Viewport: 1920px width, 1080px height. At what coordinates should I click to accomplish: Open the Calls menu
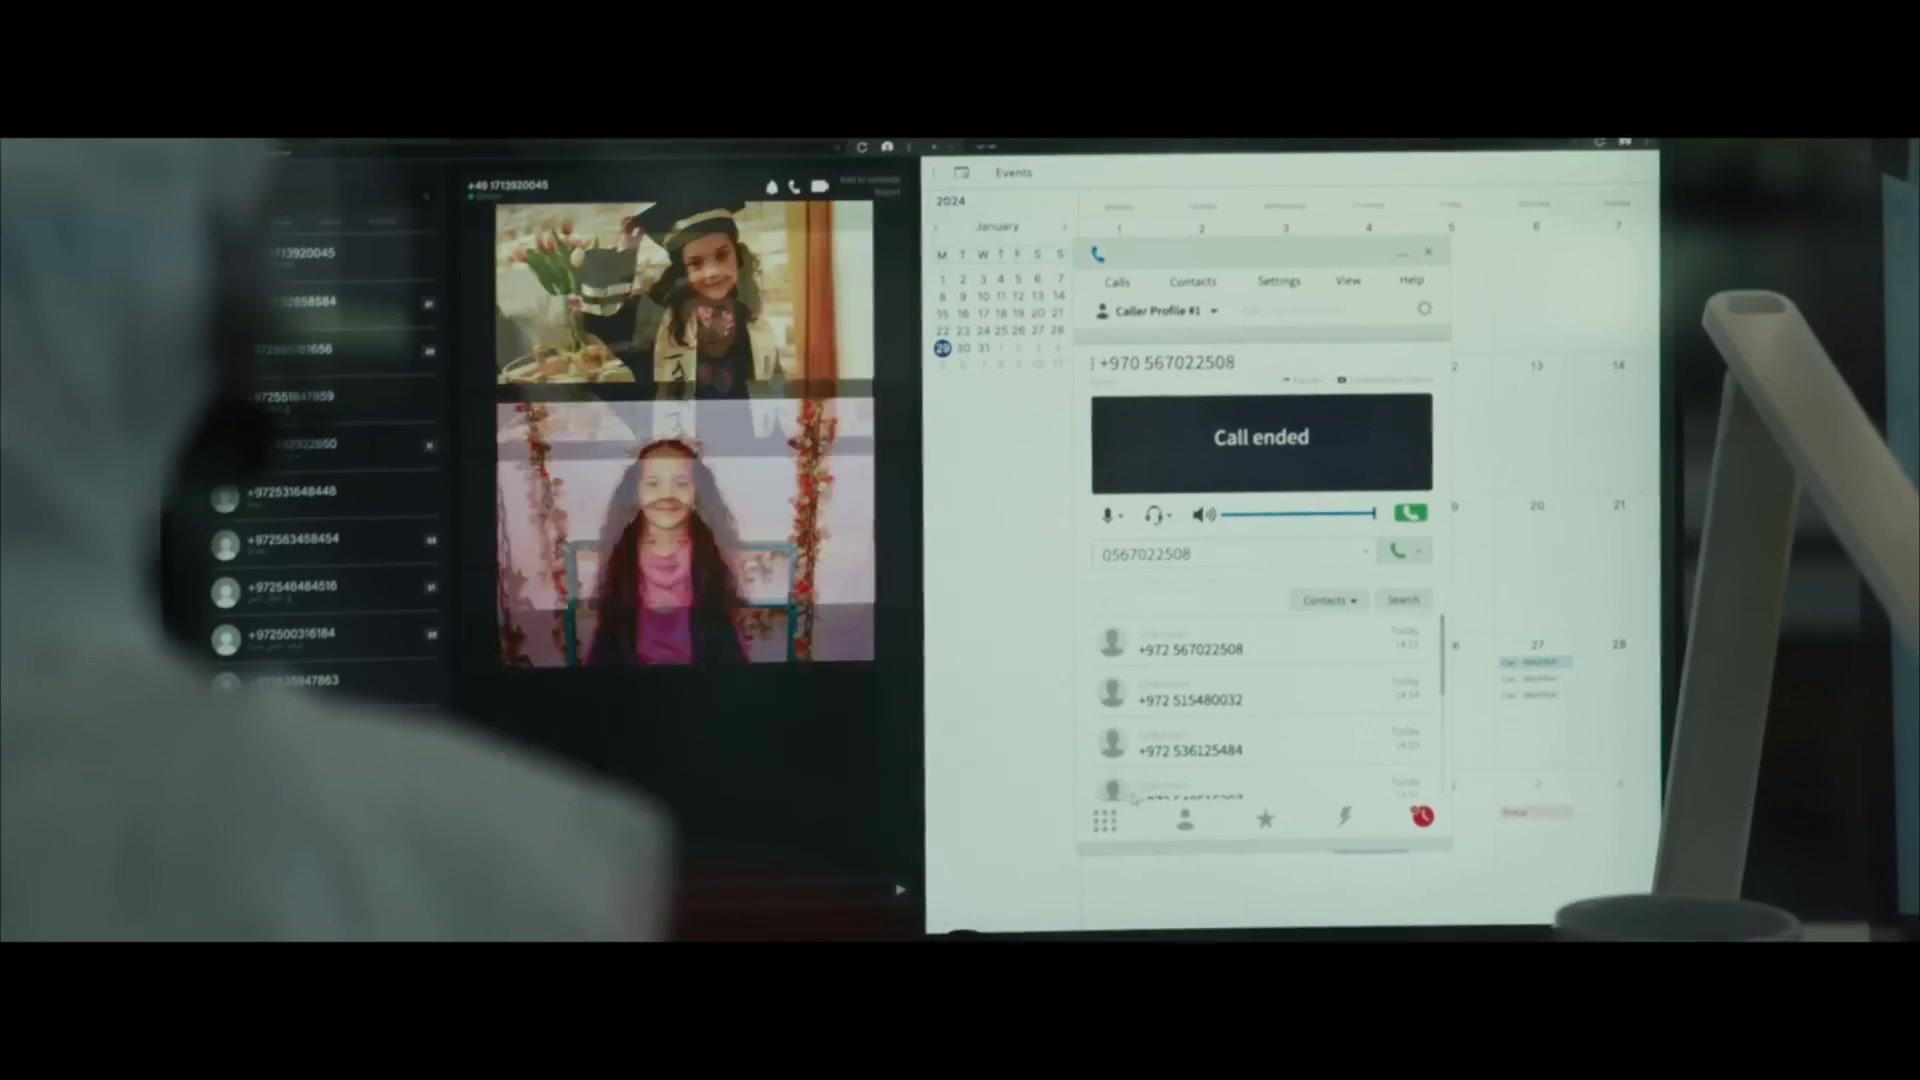pyautogui.click(x=1117, y=282)
